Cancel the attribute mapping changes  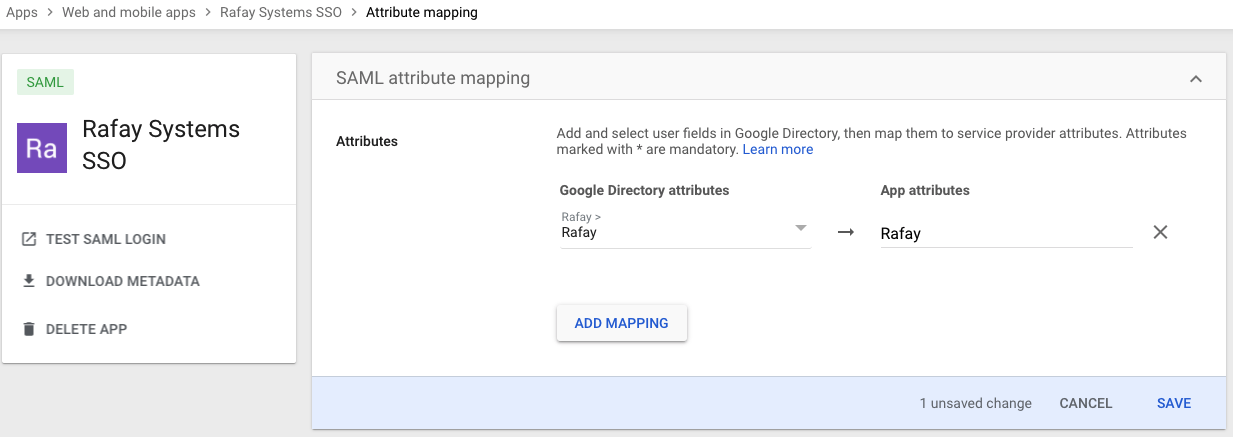(x=1086, y=403)
